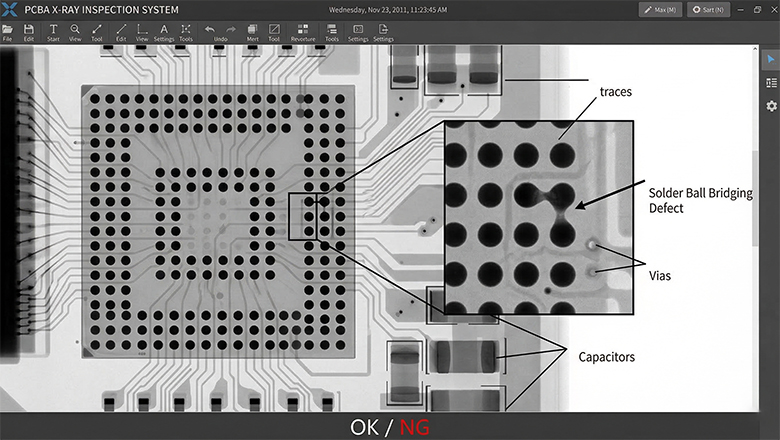Click the selection-box Tools icon

point(186,30)
